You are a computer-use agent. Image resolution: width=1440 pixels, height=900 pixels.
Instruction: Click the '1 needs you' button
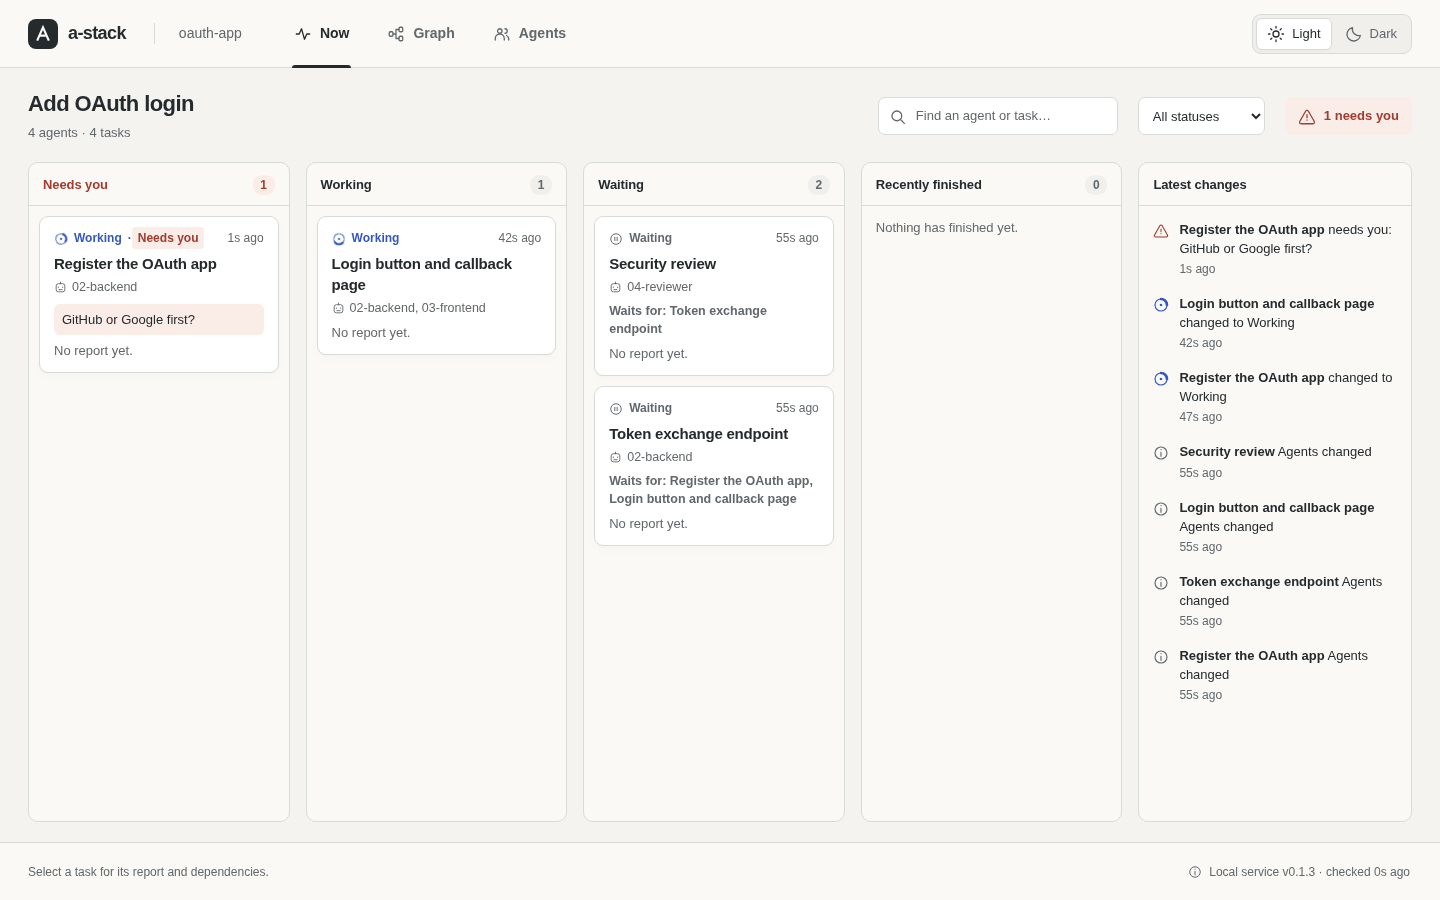tap(1348, 116)
